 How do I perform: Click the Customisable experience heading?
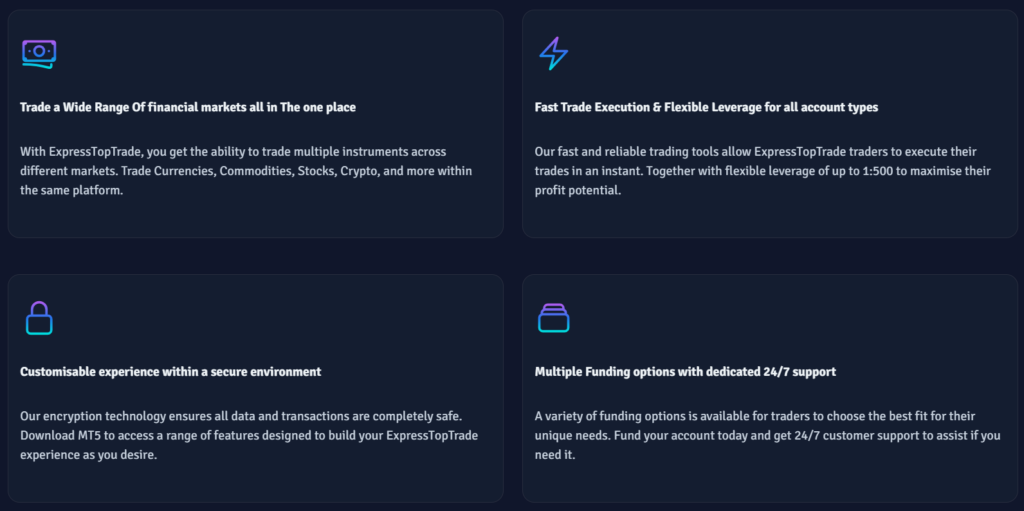(171, 372)
